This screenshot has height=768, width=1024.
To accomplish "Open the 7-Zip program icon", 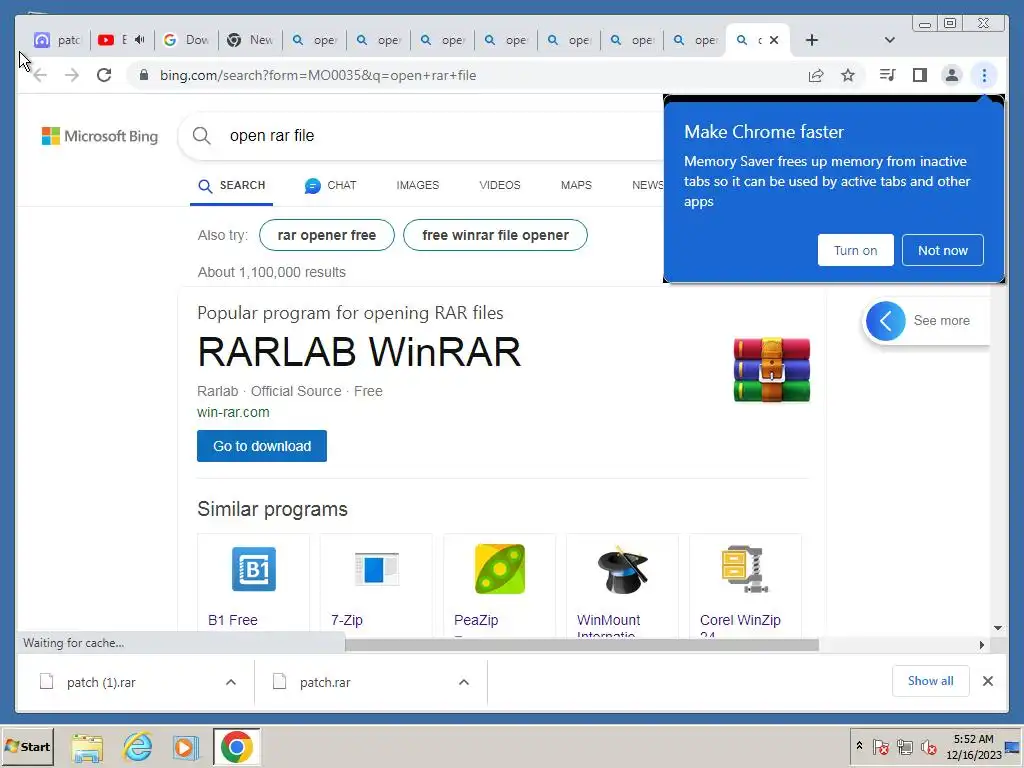I will coord(376,569).
